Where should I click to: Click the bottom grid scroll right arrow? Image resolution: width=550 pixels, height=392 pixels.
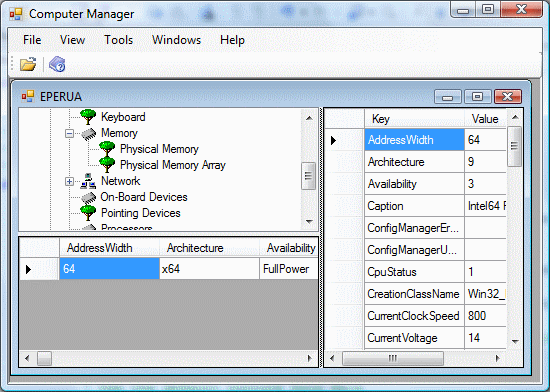pyautogui.click(x=309, y=358)
